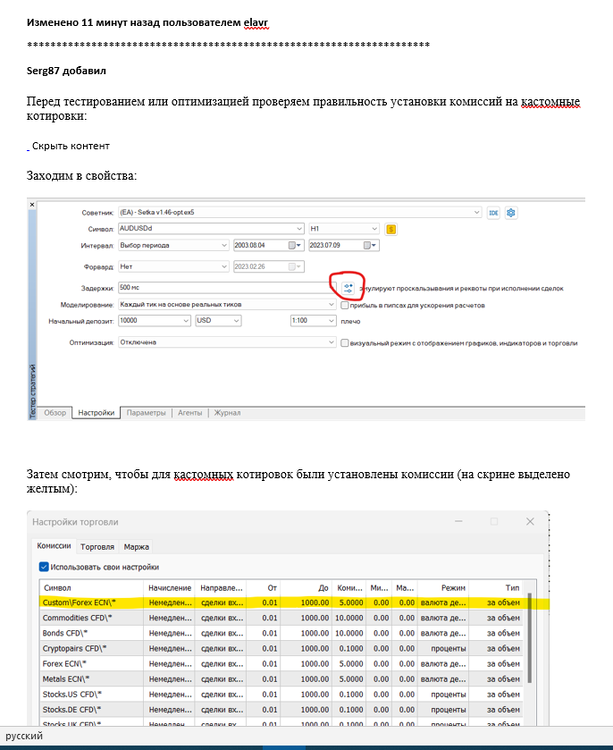Close the strategy tester panel with X
613x750 pixels.
click(x=32, y=205)
